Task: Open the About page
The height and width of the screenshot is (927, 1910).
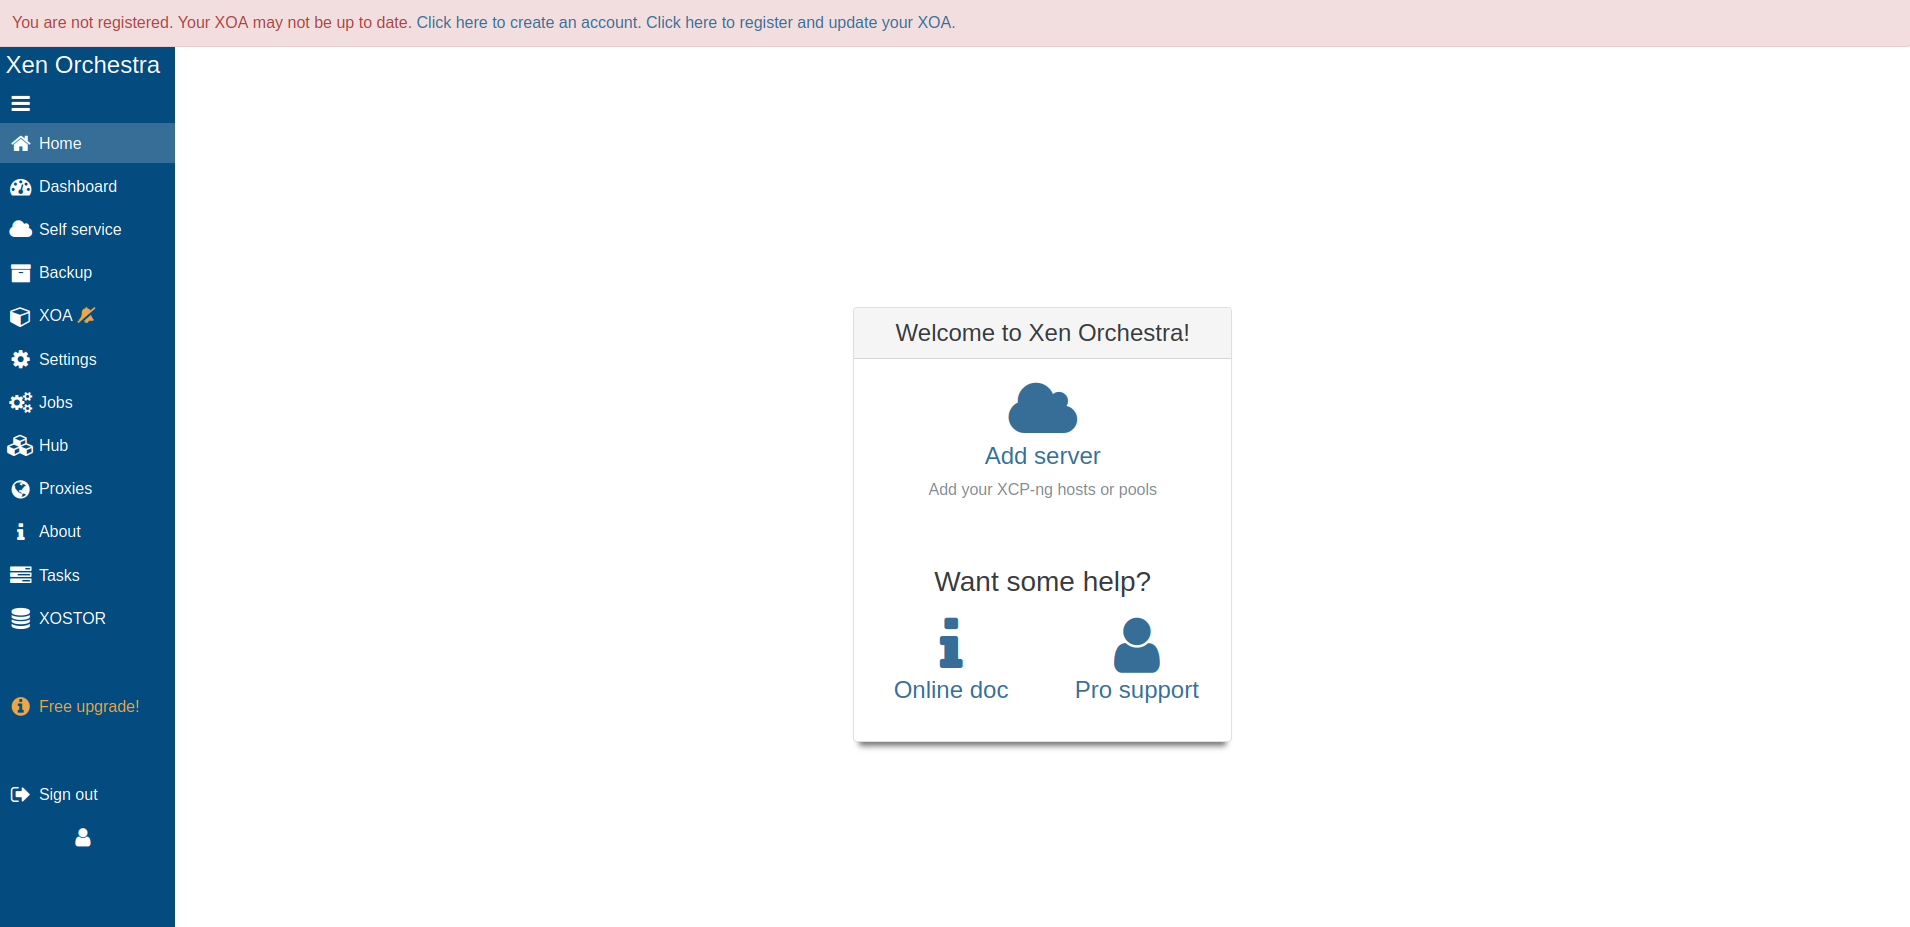Action: [60, 531]
